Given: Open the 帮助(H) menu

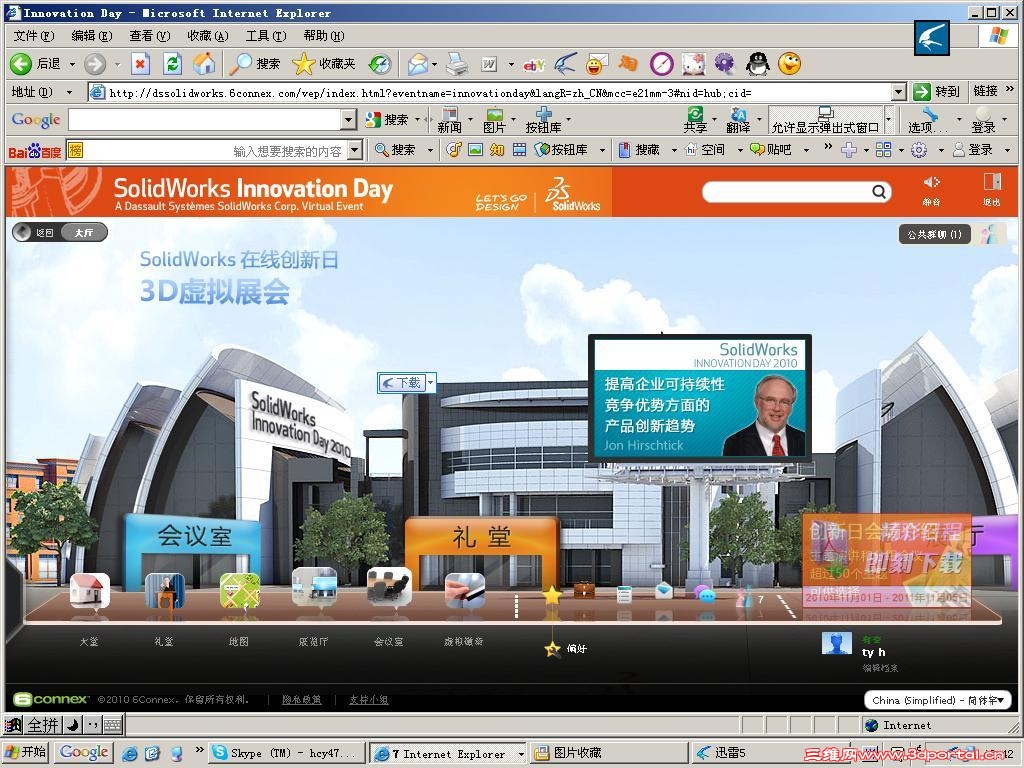Looking at the screenshot, I should tap(324, 36).
